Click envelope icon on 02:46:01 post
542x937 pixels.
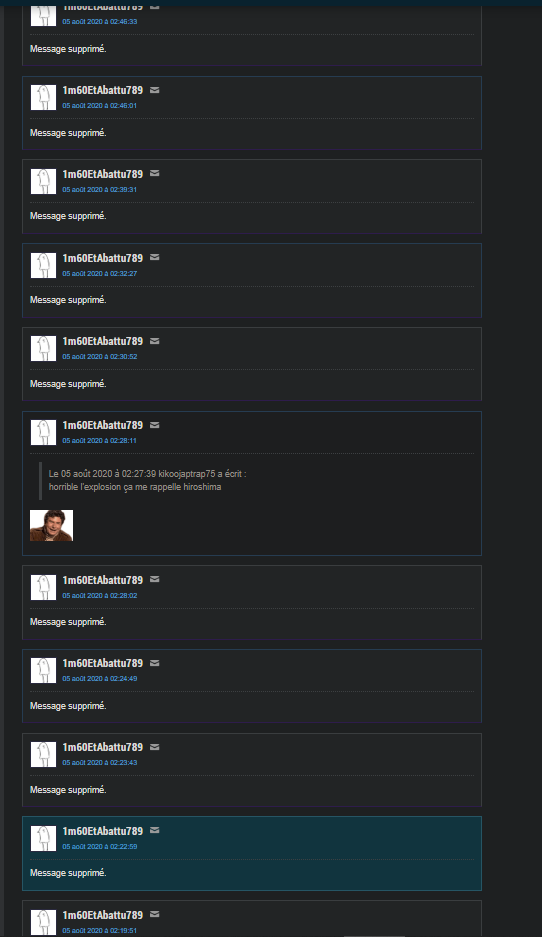[x=154, y=90]
